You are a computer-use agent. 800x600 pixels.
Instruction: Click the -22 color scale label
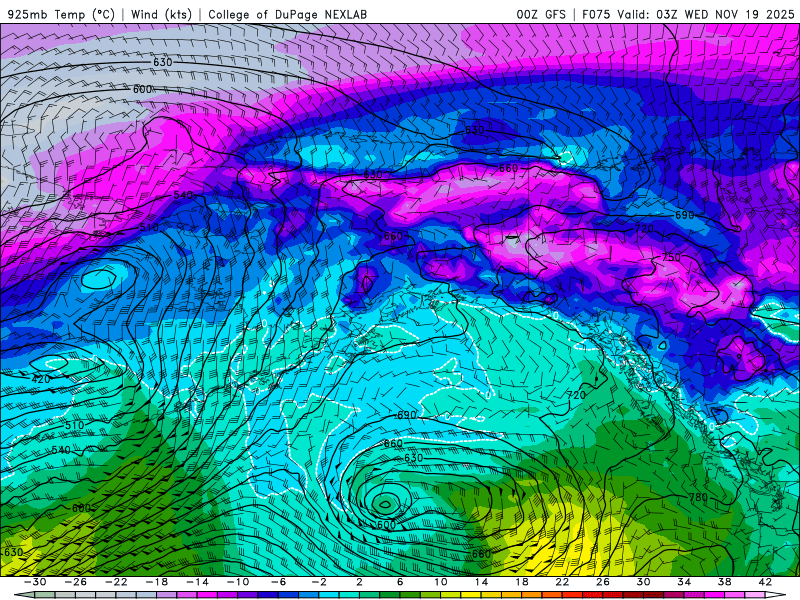[x=116, y=582]
